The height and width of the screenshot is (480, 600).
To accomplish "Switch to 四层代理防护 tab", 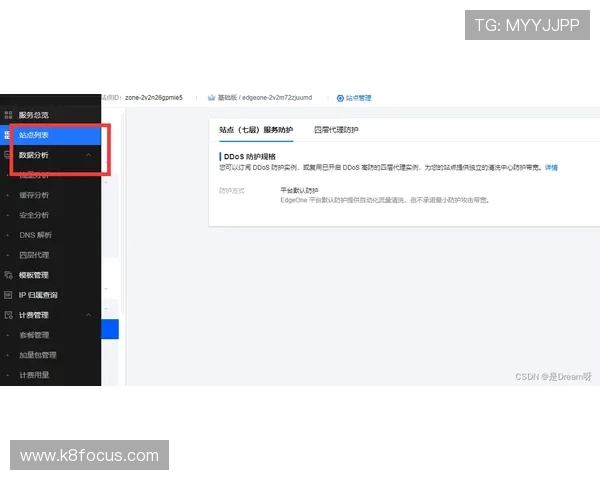I will tap(336, 130).
